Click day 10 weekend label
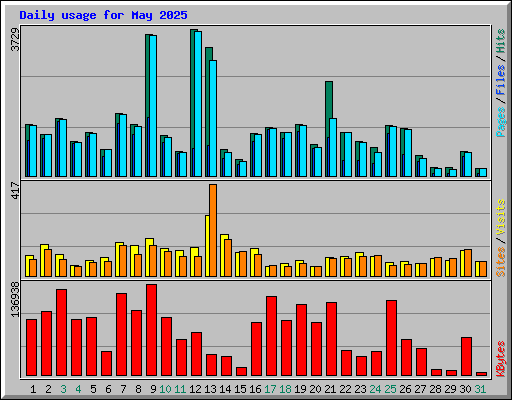 [x=165, y=389]
